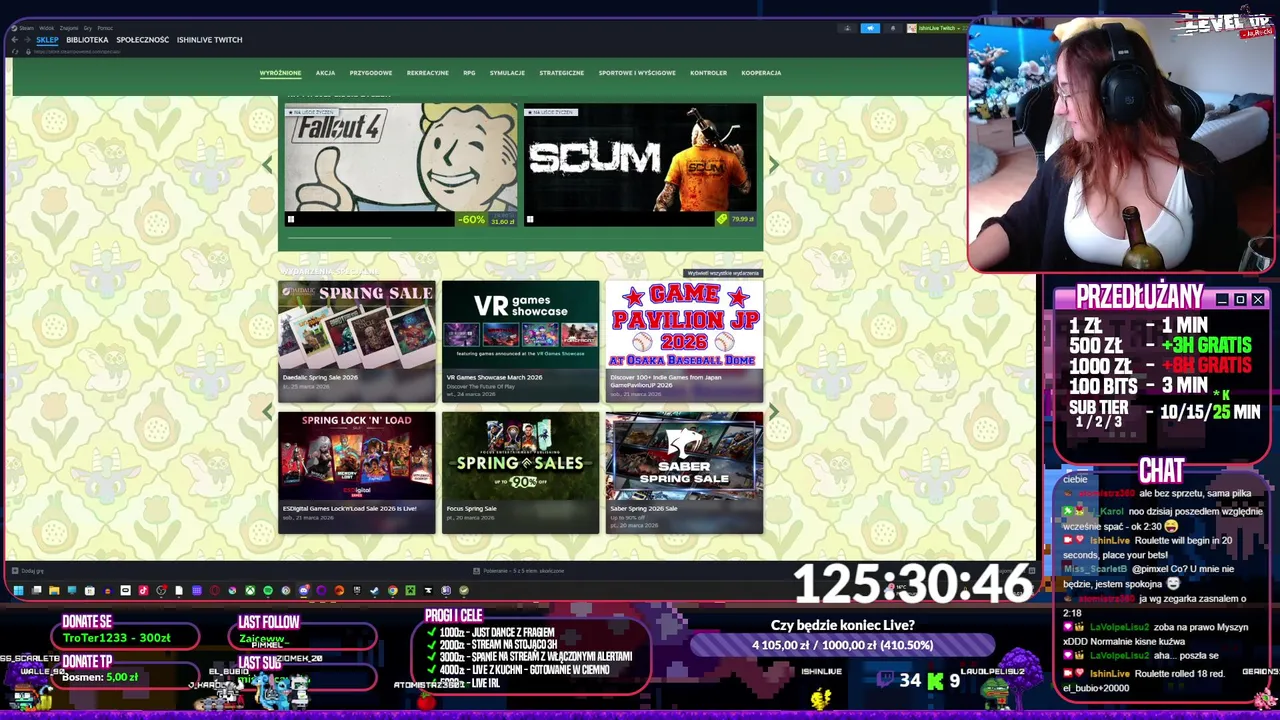Open the Windows Start menu
Image resolution: width=1280 pixels, height=720 pixels.
click(18, 590)
